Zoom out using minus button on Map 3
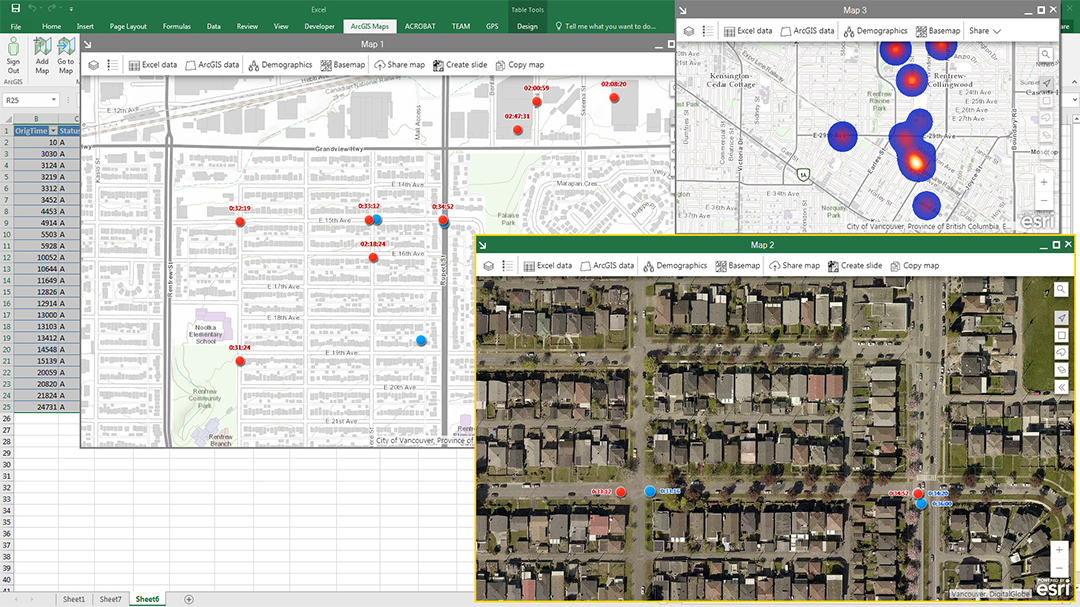 click(1045, 201)
